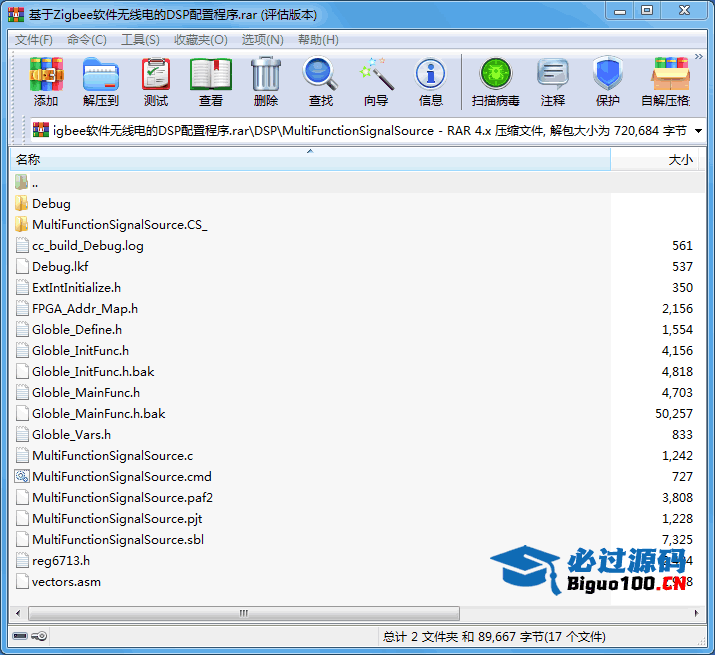
Task: Select the MultiFunctionSignalSource.c file
Action: [x=112, y=455]
